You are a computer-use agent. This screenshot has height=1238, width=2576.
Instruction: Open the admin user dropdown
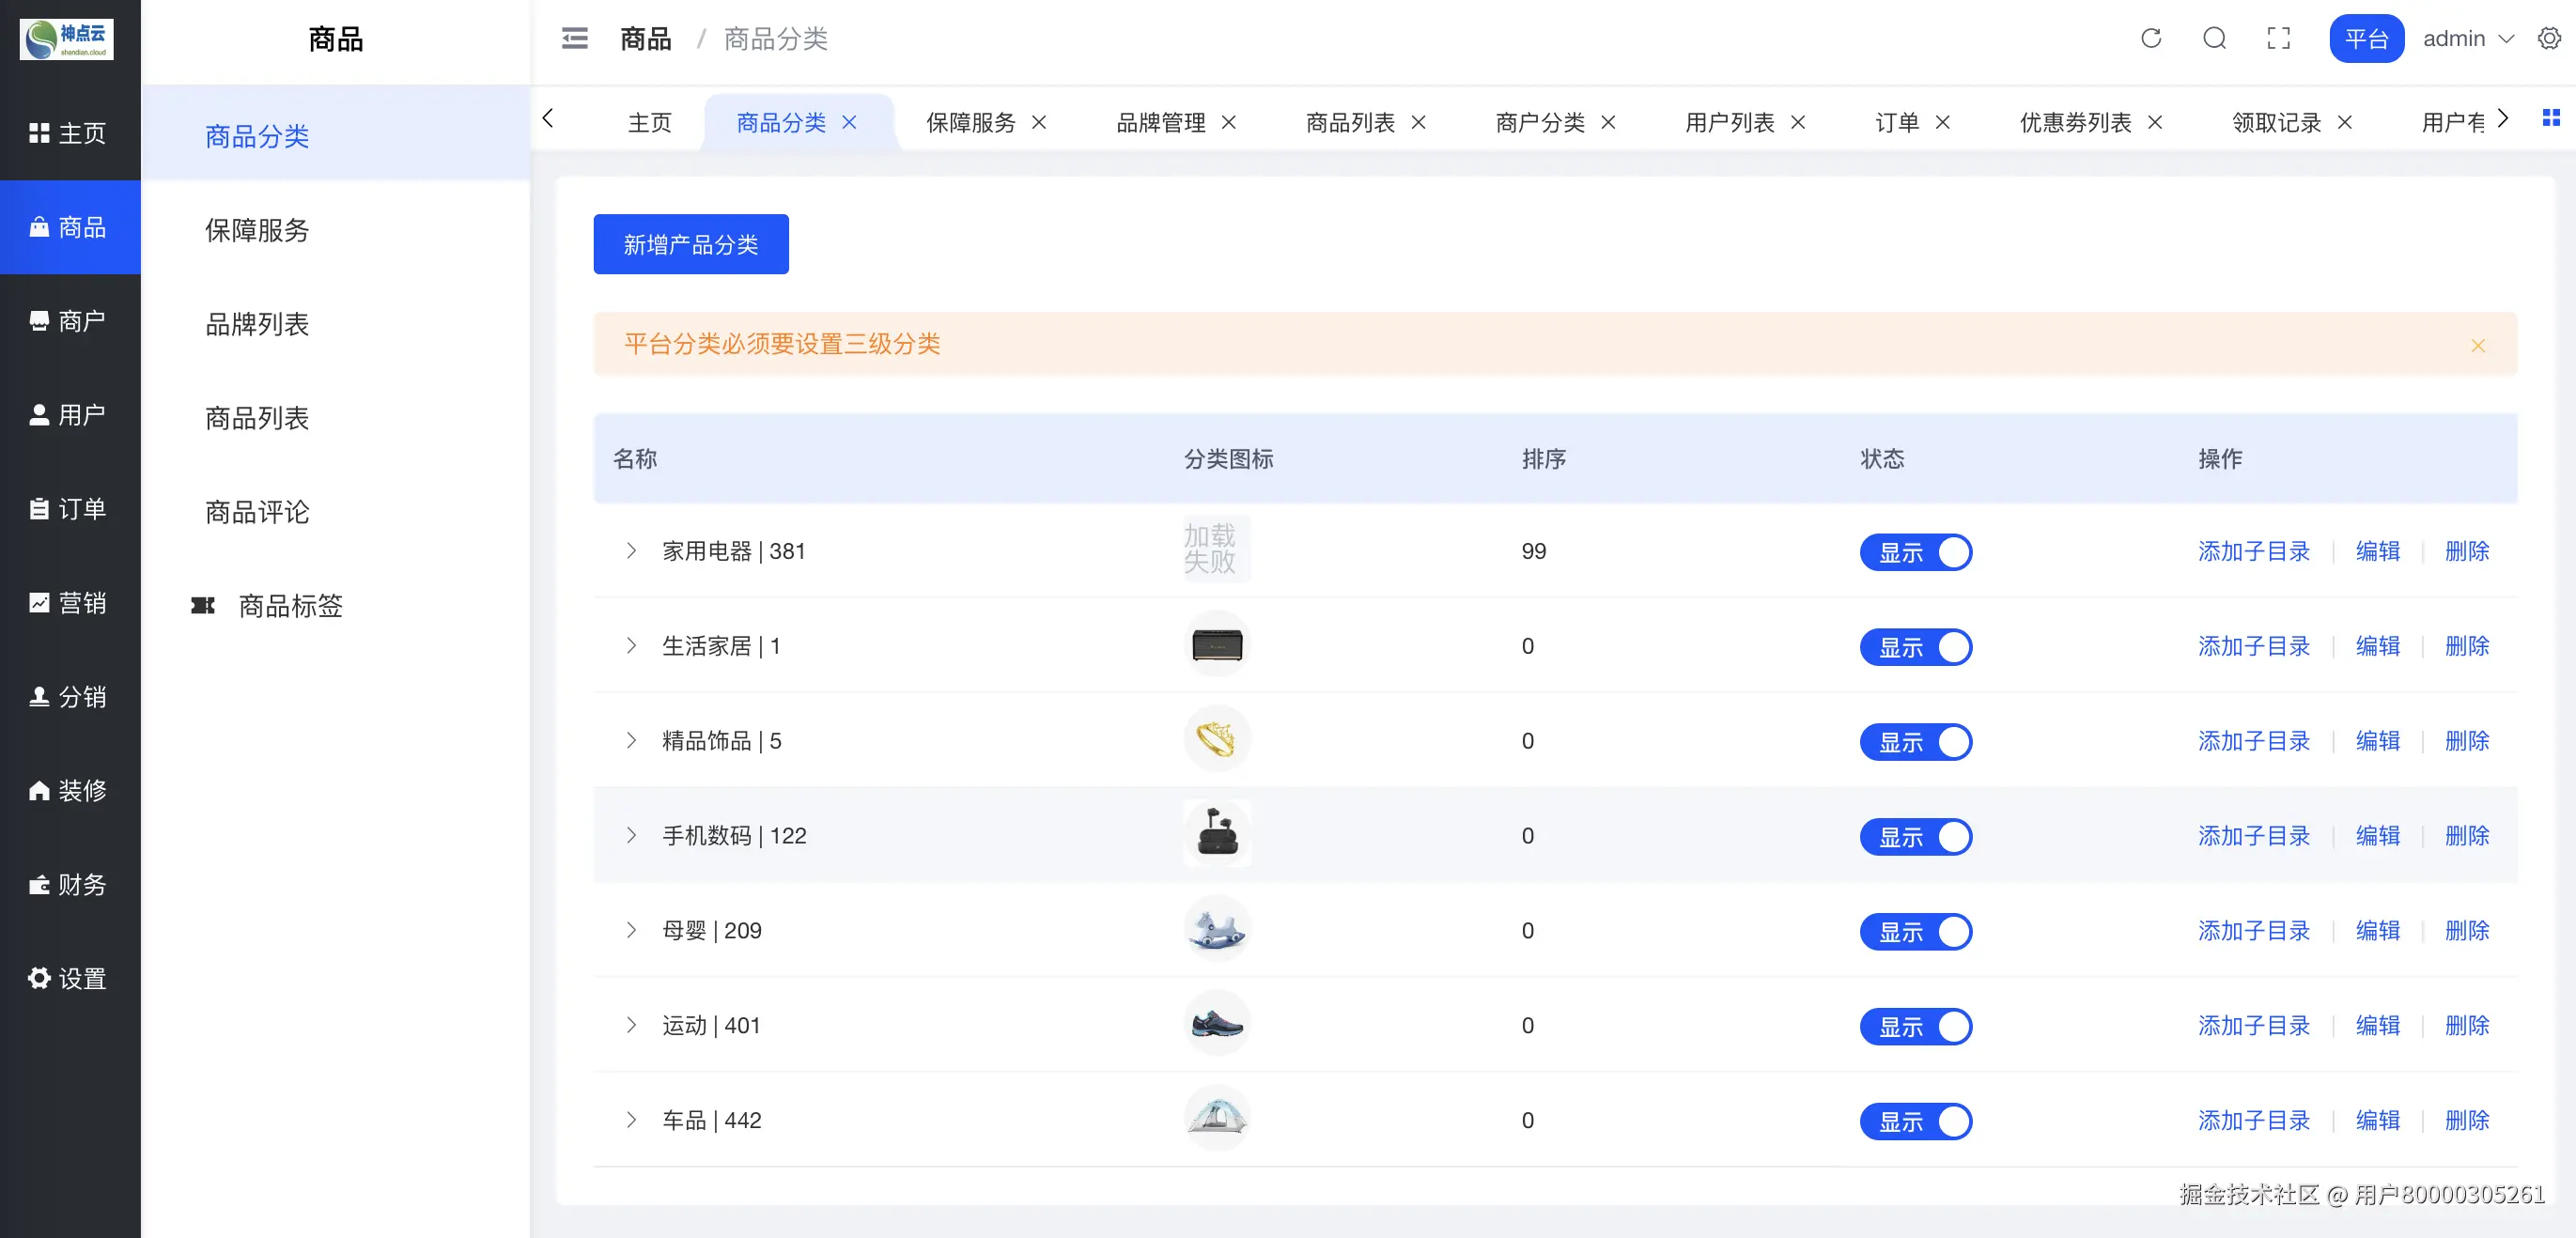point(2467,39)
